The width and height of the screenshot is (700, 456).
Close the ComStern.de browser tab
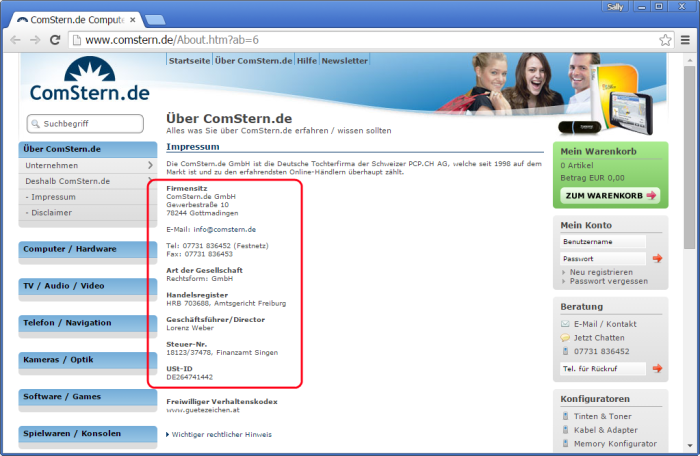pos(130,20)
